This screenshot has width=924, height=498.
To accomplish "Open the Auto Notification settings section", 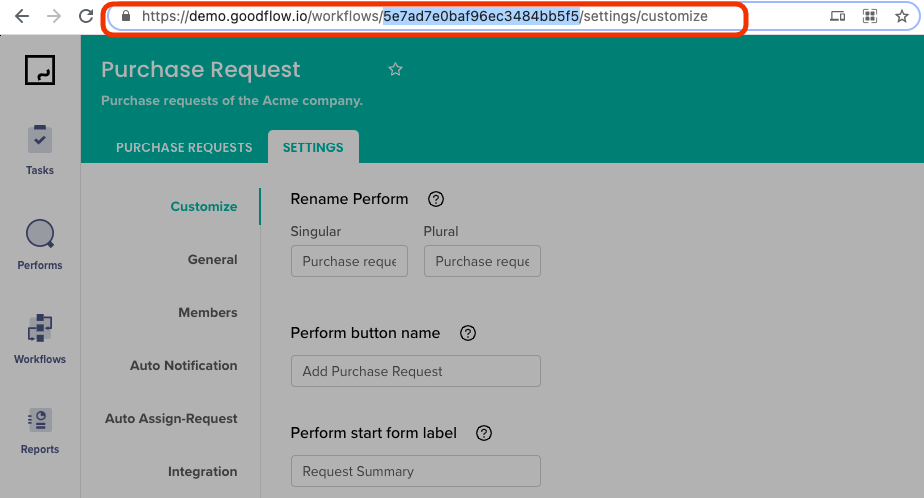I will (x=184, y=365).
